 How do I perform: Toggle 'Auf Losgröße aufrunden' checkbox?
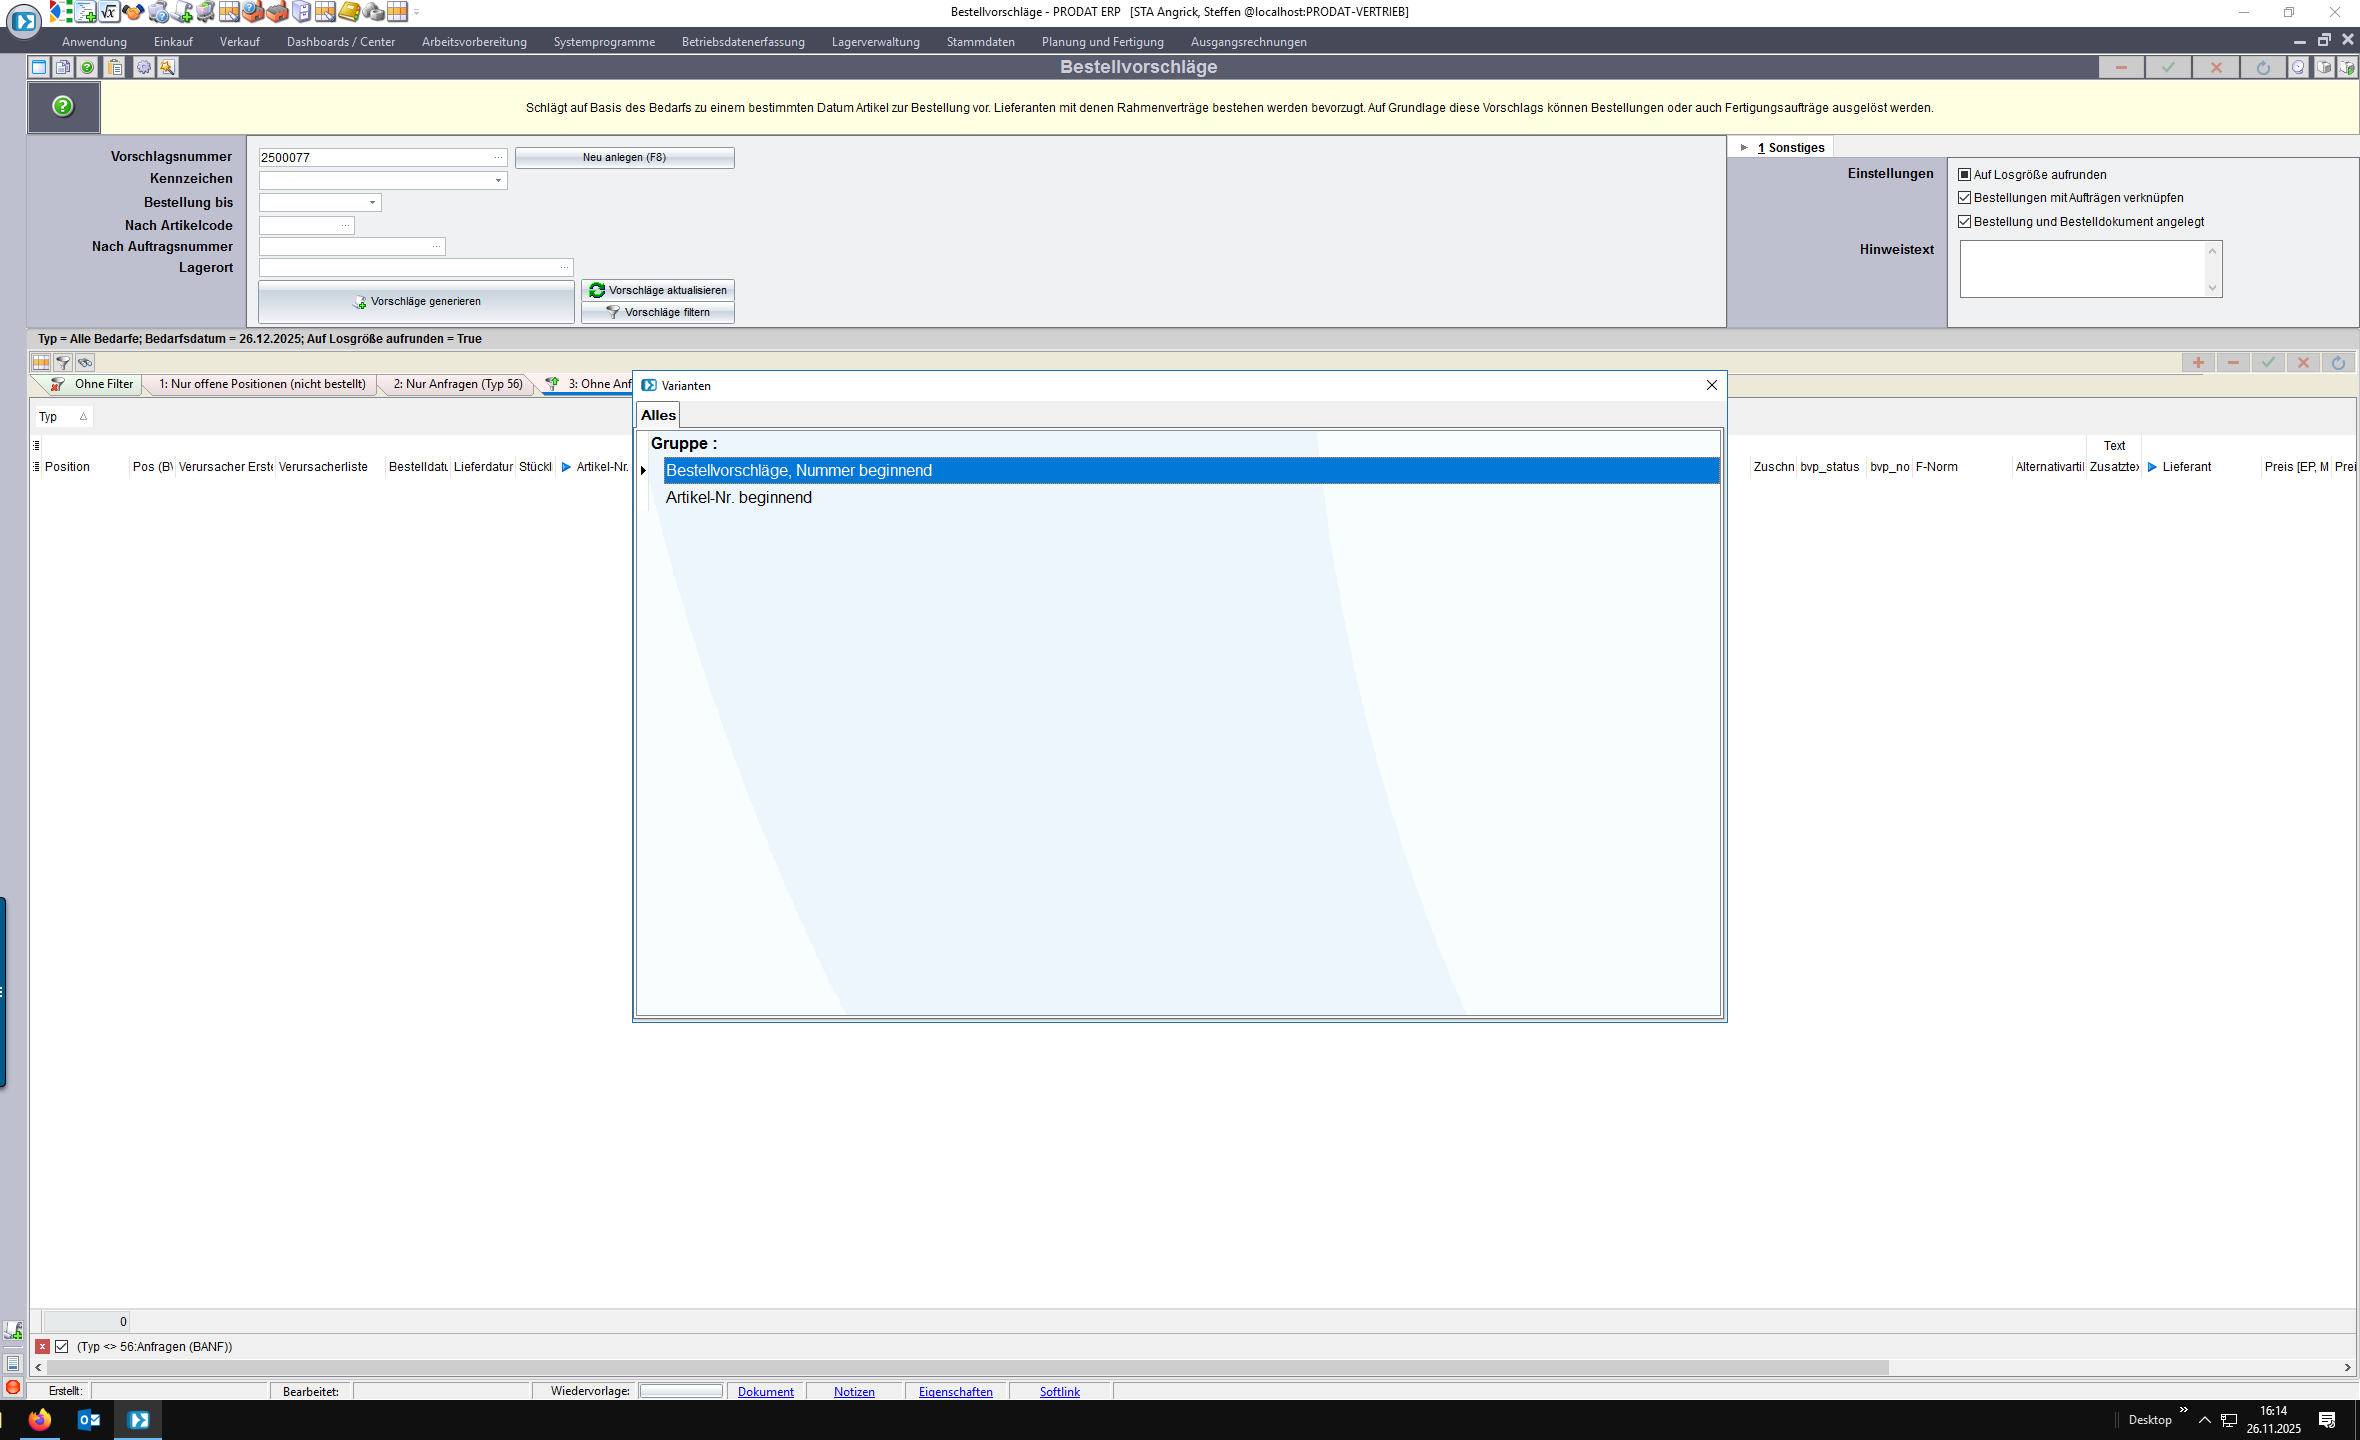click(x=1964, y=174)
